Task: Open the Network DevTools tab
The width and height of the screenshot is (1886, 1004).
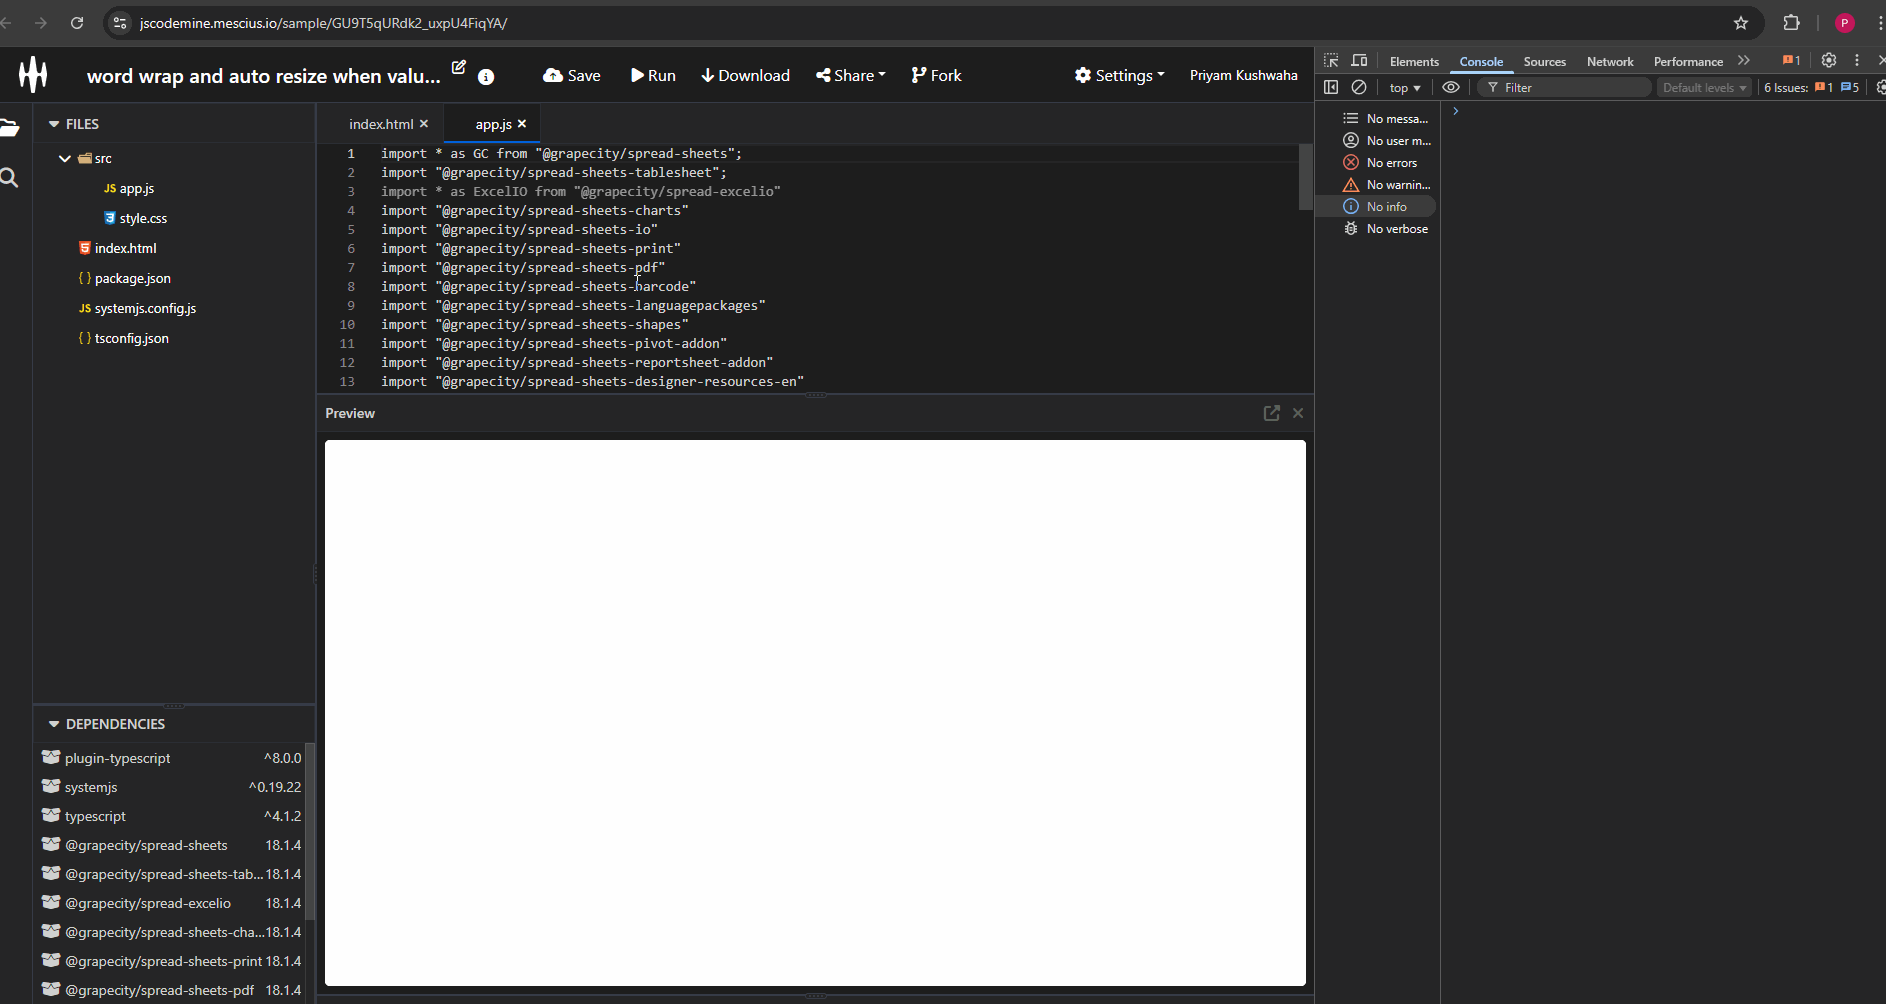Action: click(x=1610, y=61)
